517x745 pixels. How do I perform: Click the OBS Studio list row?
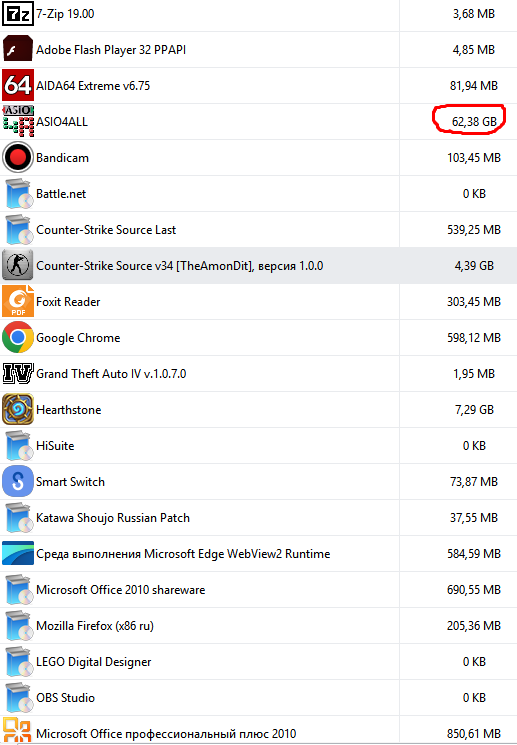point(258,698)
